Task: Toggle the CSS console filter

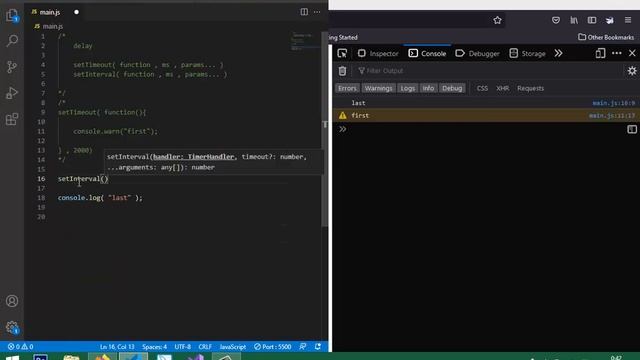Action: click(x=482, y=88)
